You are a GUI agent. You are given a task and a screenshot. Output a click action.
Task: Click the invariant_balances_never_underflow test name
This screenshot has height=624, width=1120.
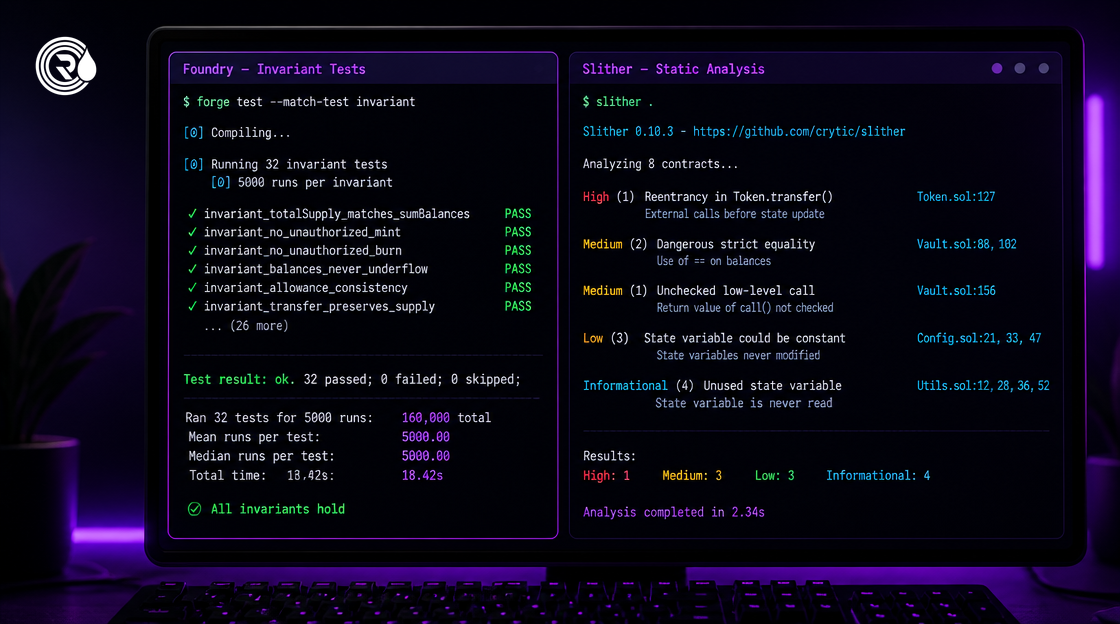click(316, 270)
